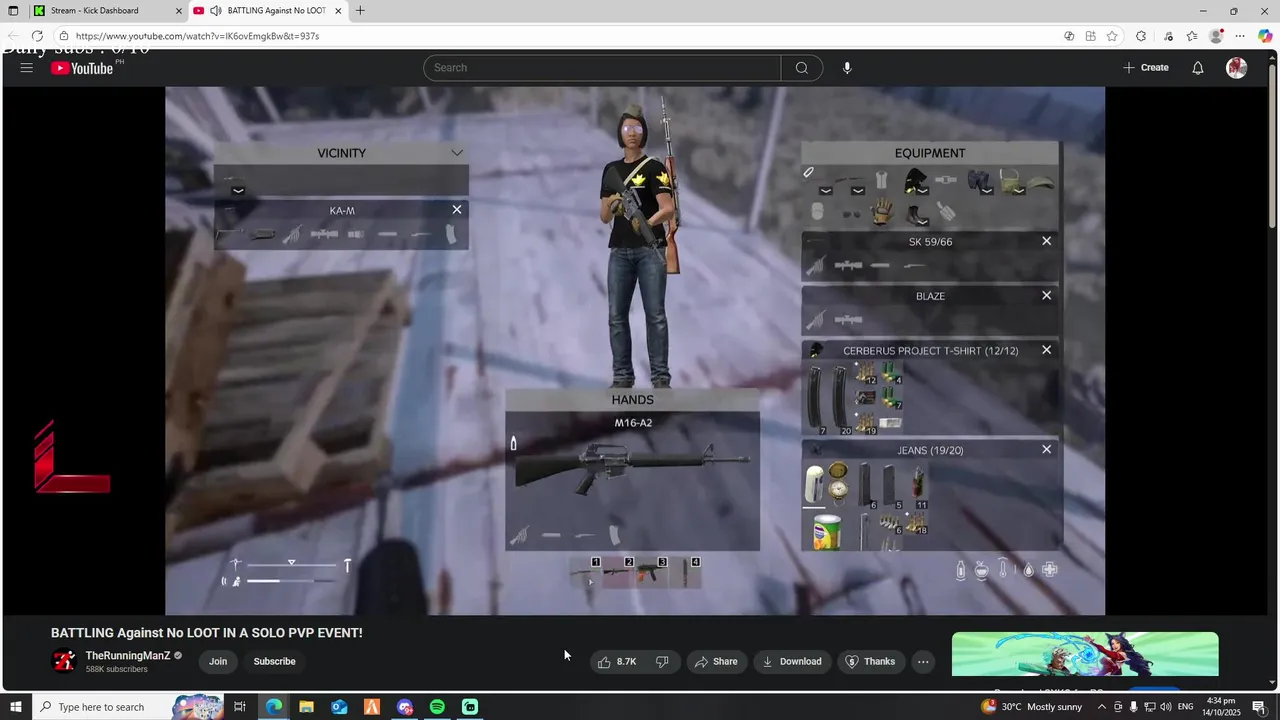The image size is (1280, 720).
Task: Open the YouTube account avatar menu
Action: tap(1237, 68)
